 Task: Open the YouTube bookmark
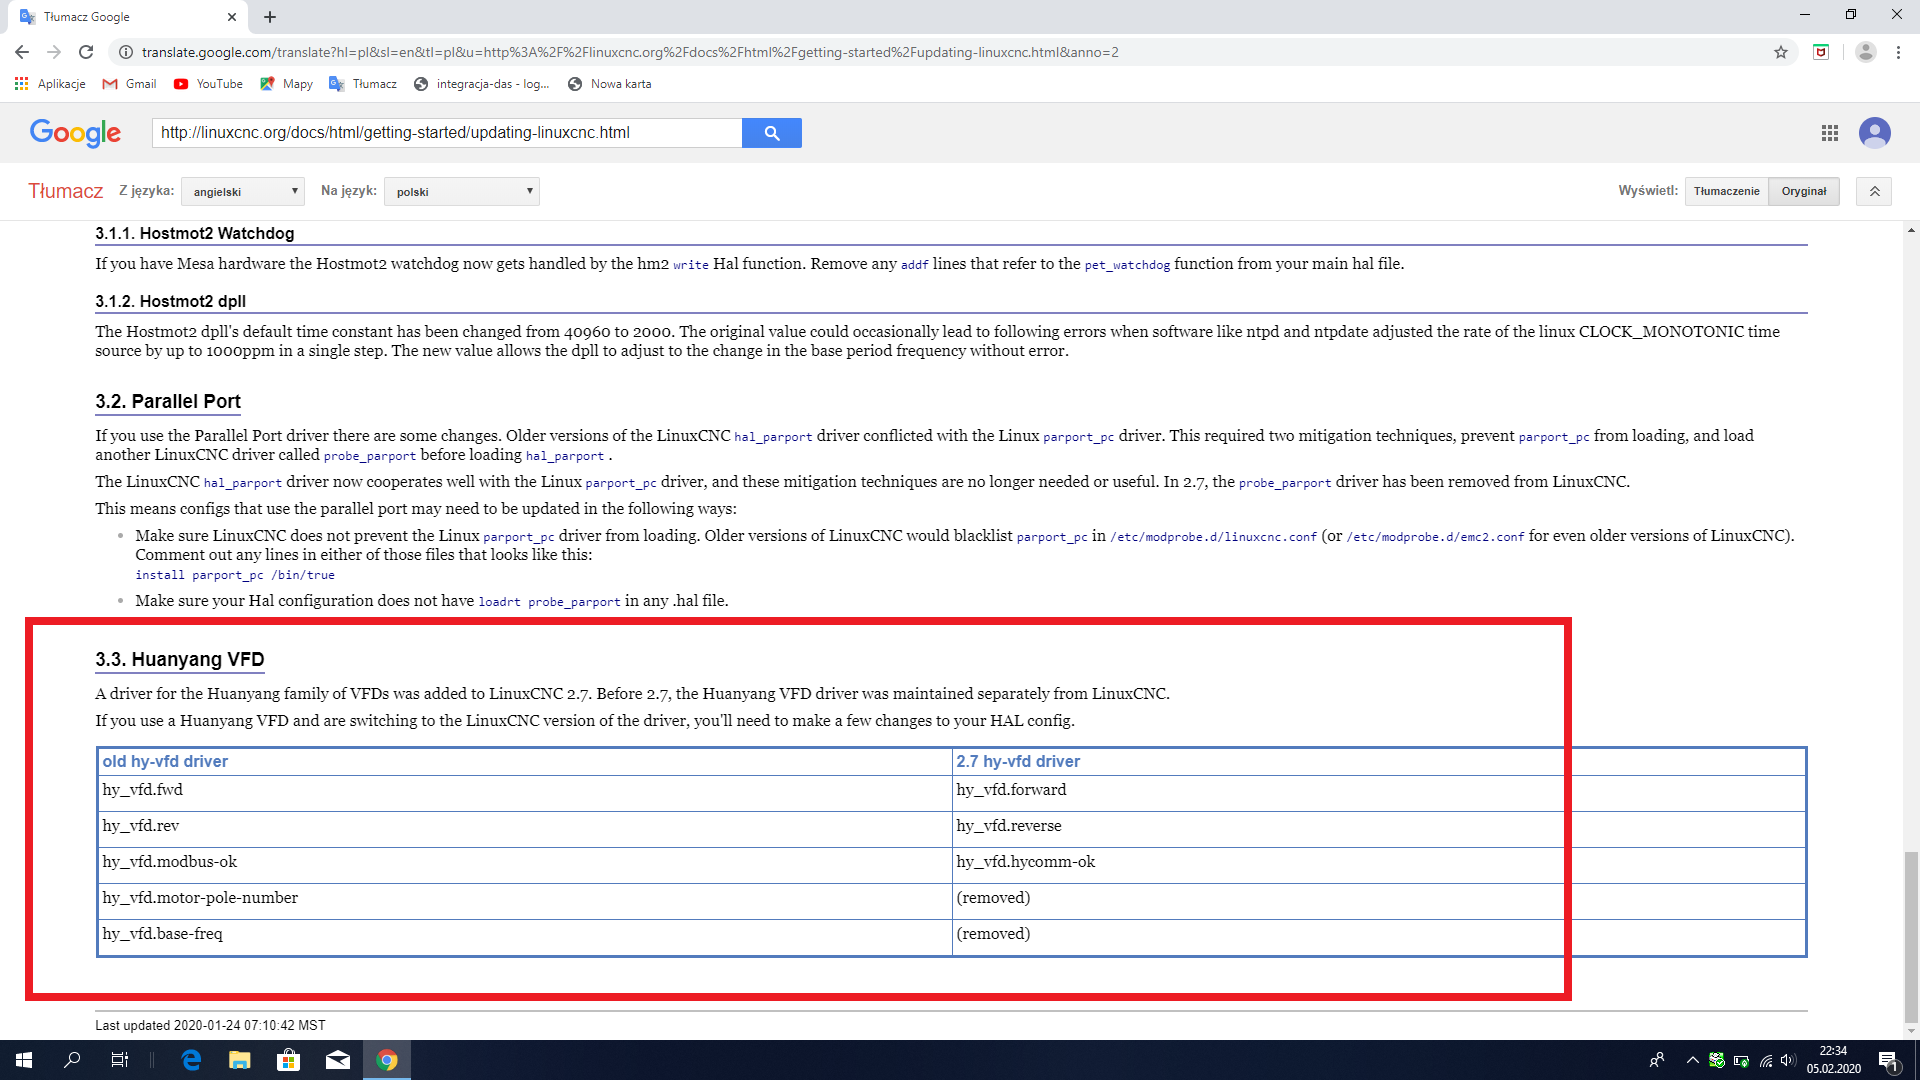pos(208,84)
